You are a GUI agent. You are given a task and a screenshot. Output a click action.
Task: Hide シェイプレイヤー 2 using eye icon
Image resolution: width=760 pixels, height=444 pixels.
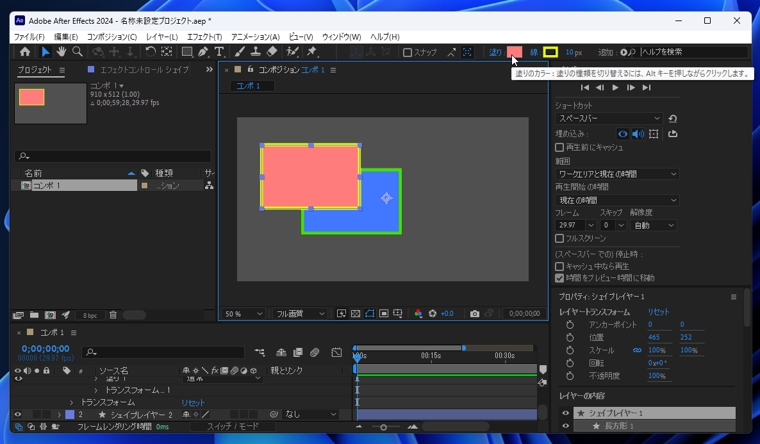[x=18, y=414]
